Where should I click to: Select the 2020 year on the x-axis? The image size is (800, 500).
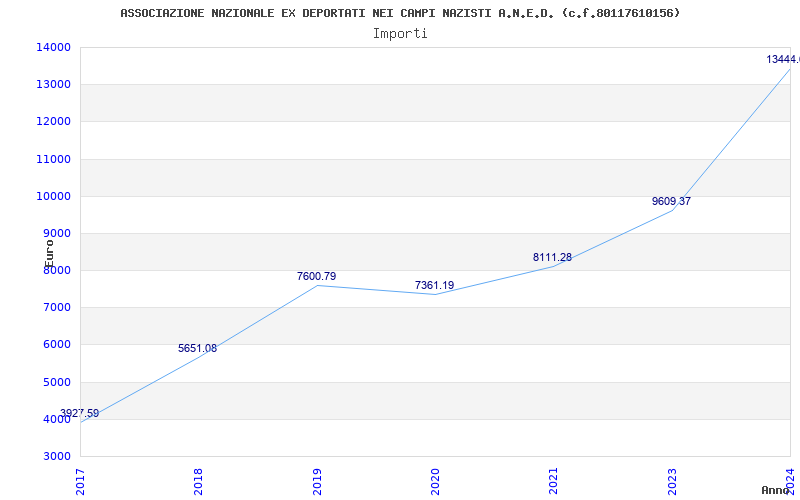pyautogui.click(x=435, y=480)
